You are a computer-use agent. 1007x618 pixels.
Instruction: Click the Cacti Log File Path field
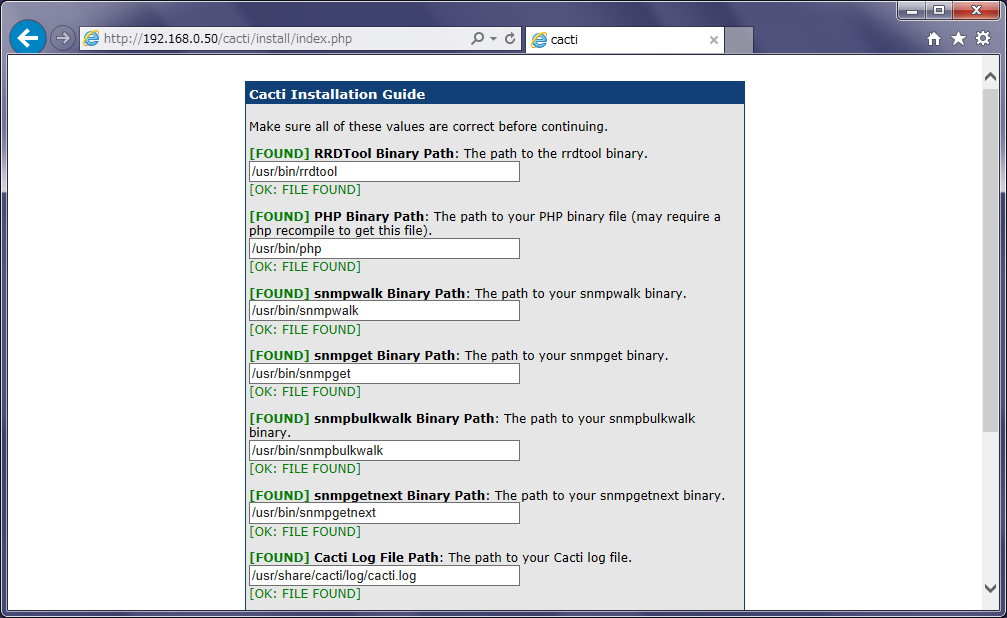point(384,576)
